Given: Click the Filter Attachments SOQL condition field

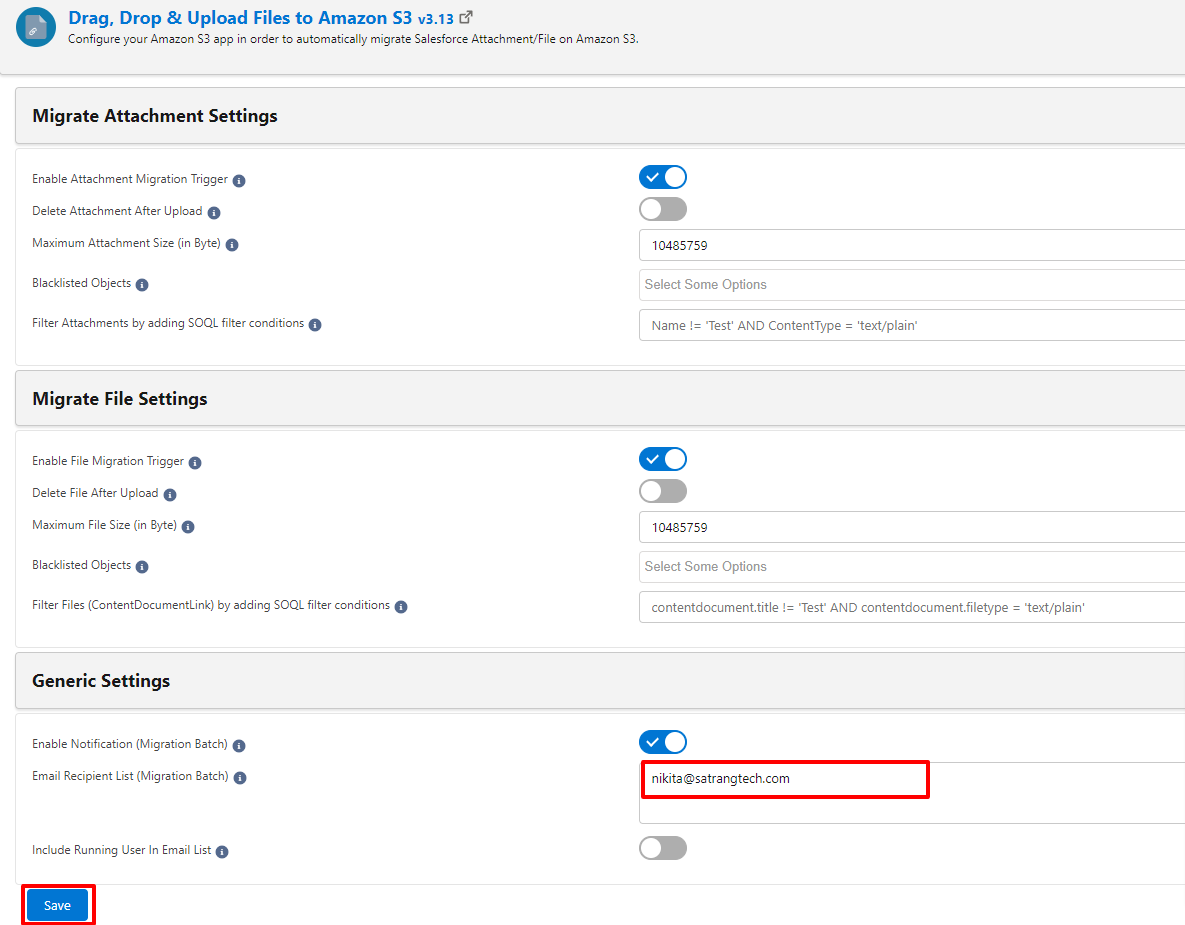Looking at the screenshot, I should click(911, 325).
